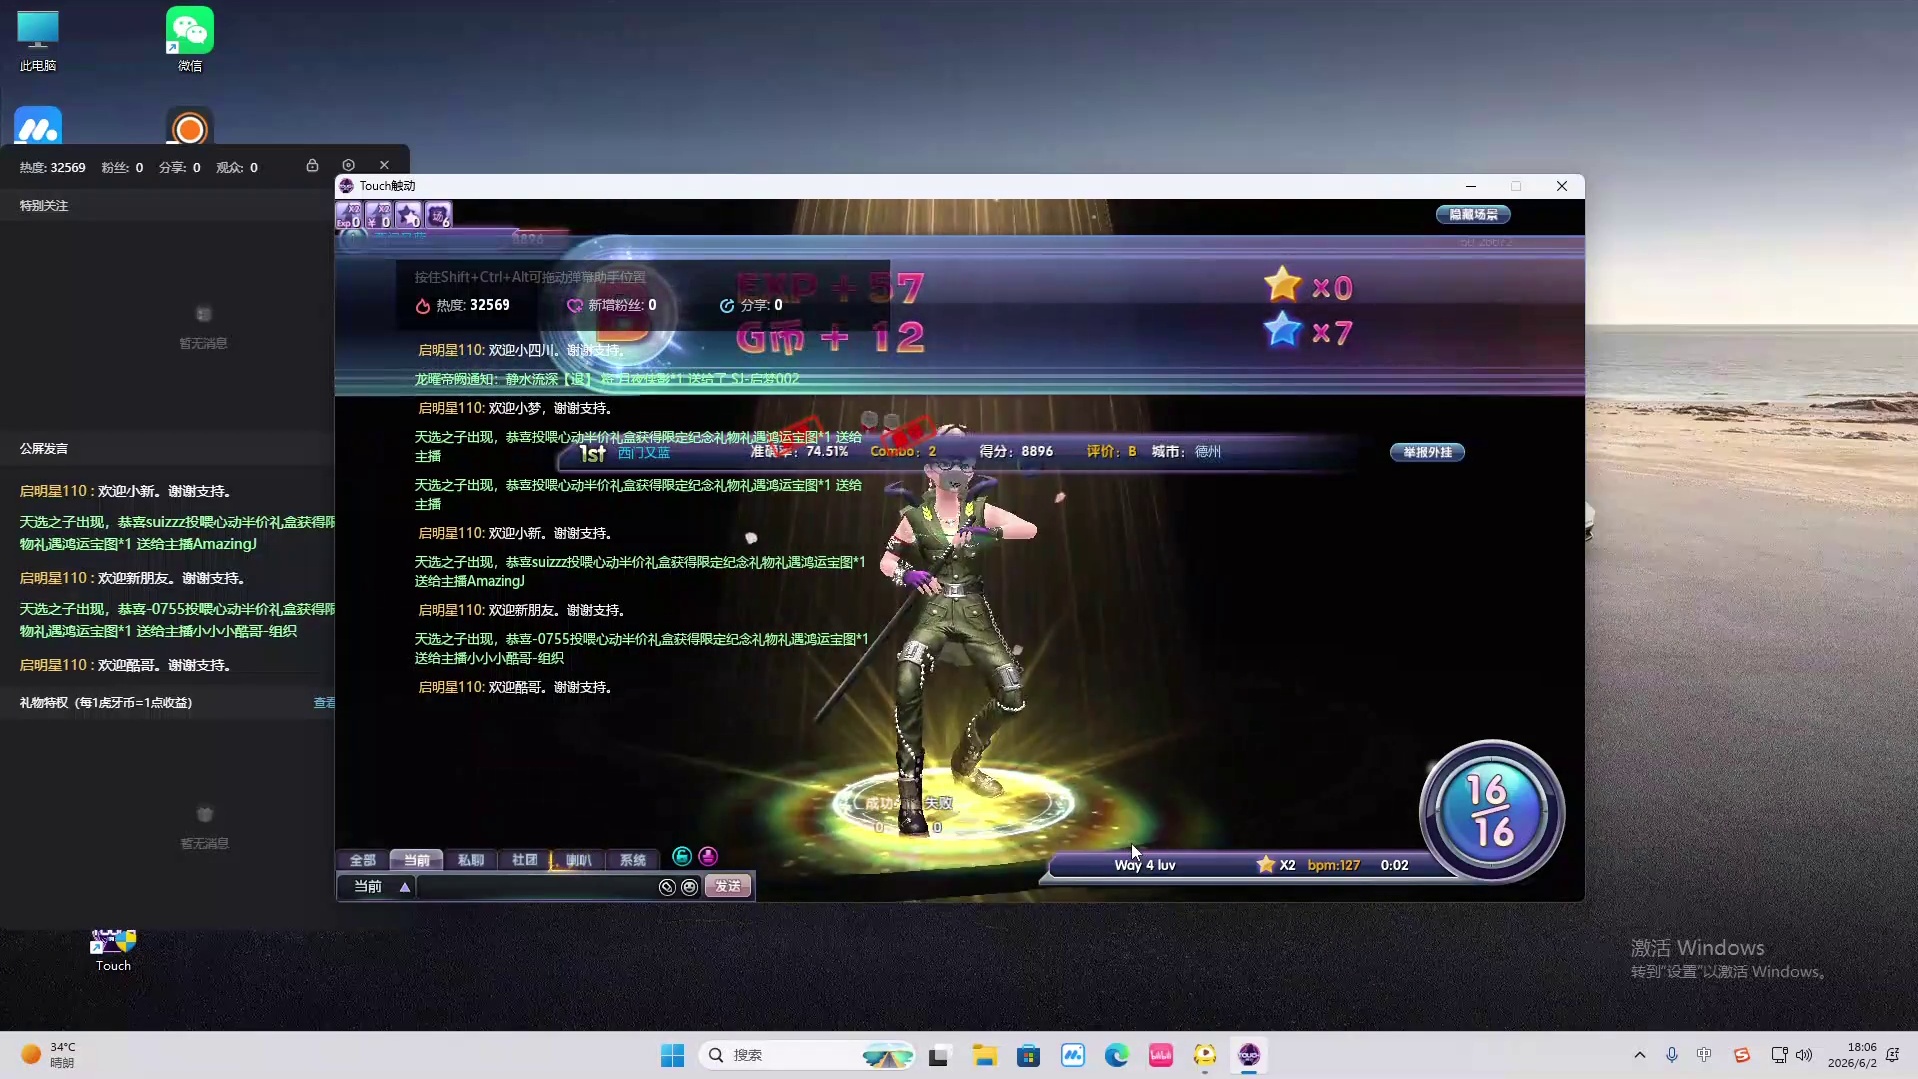Image resolution: width=1918 pixels, height=1079 pixels.
Task: Switch to the 社团 chat tab
Action: (x=525, y=860)
